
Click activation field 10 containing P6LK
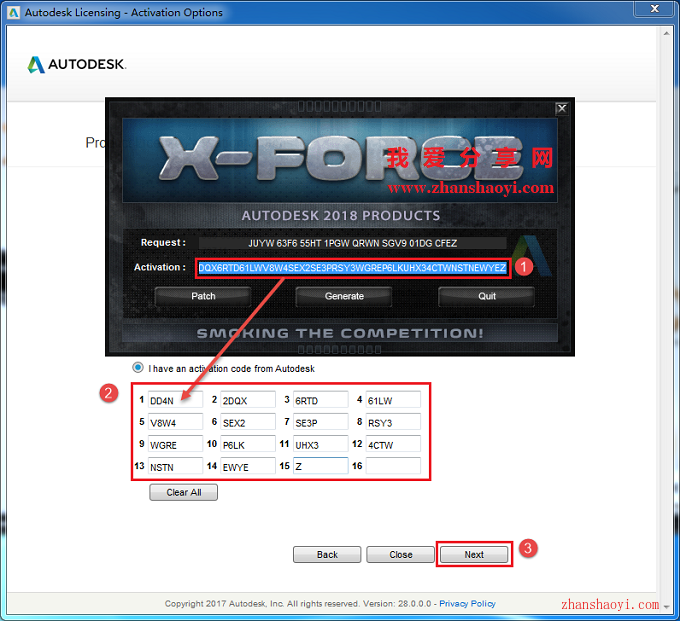248,444
